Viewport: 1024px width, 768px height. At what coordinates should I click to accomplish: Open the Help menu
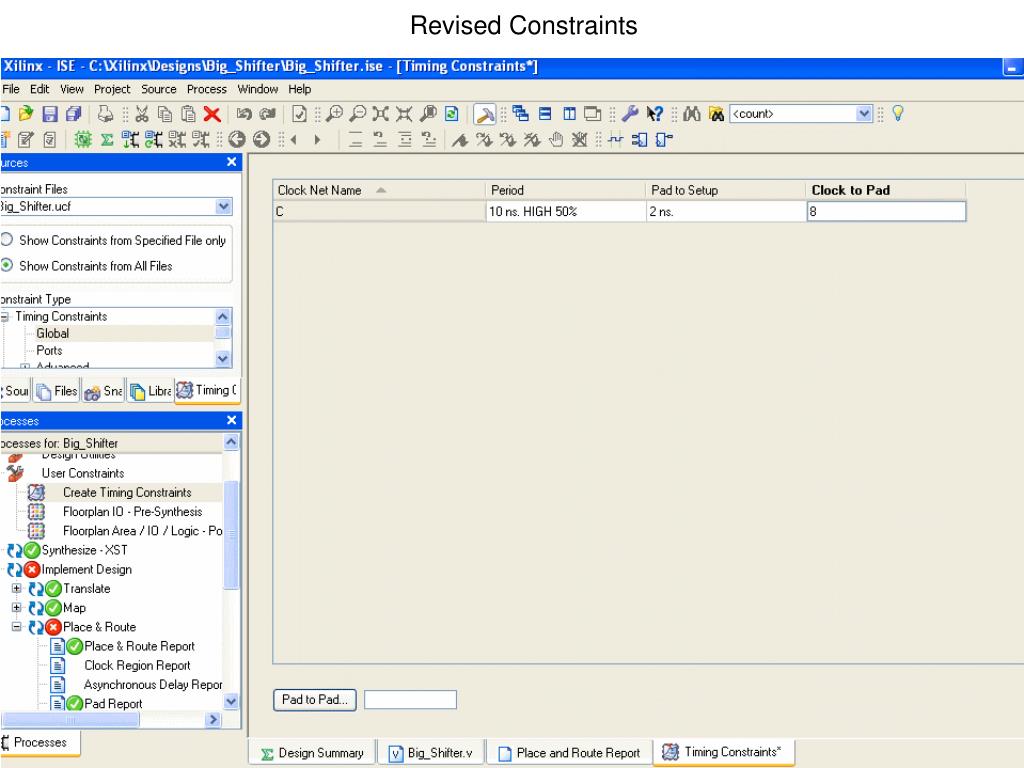[300, 89]
